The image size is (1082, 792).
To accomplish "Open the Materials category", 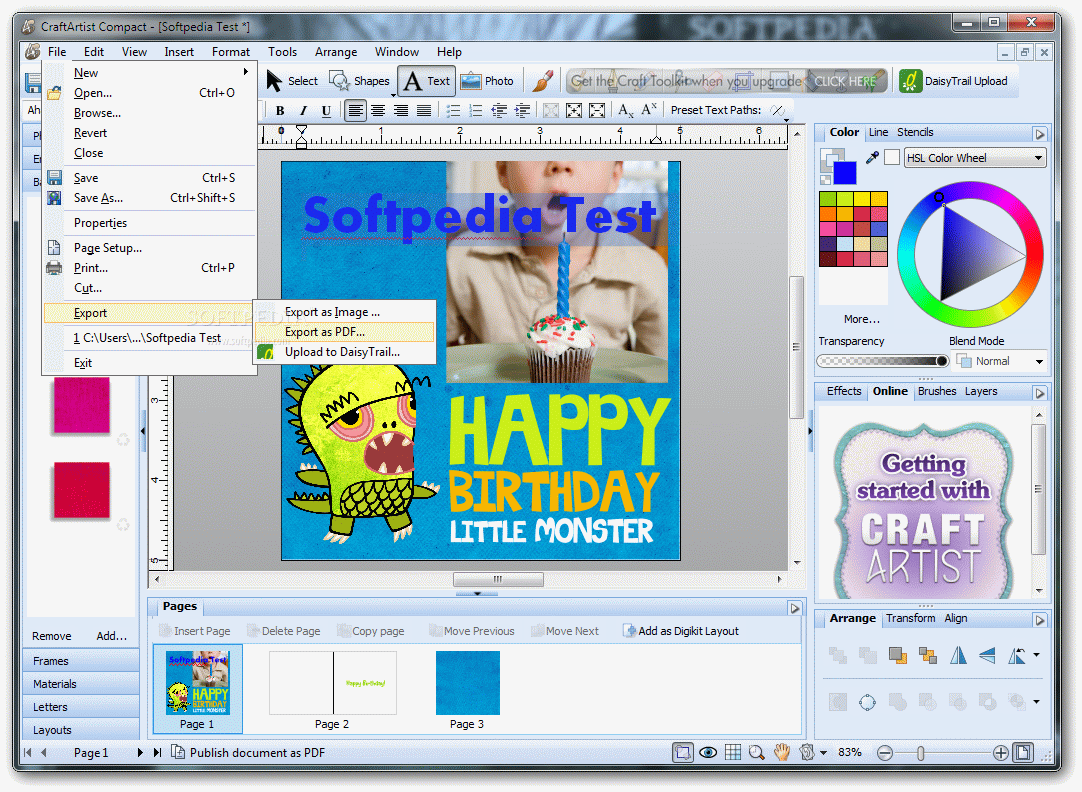I will pyautogui.click(x=81, y=684).
